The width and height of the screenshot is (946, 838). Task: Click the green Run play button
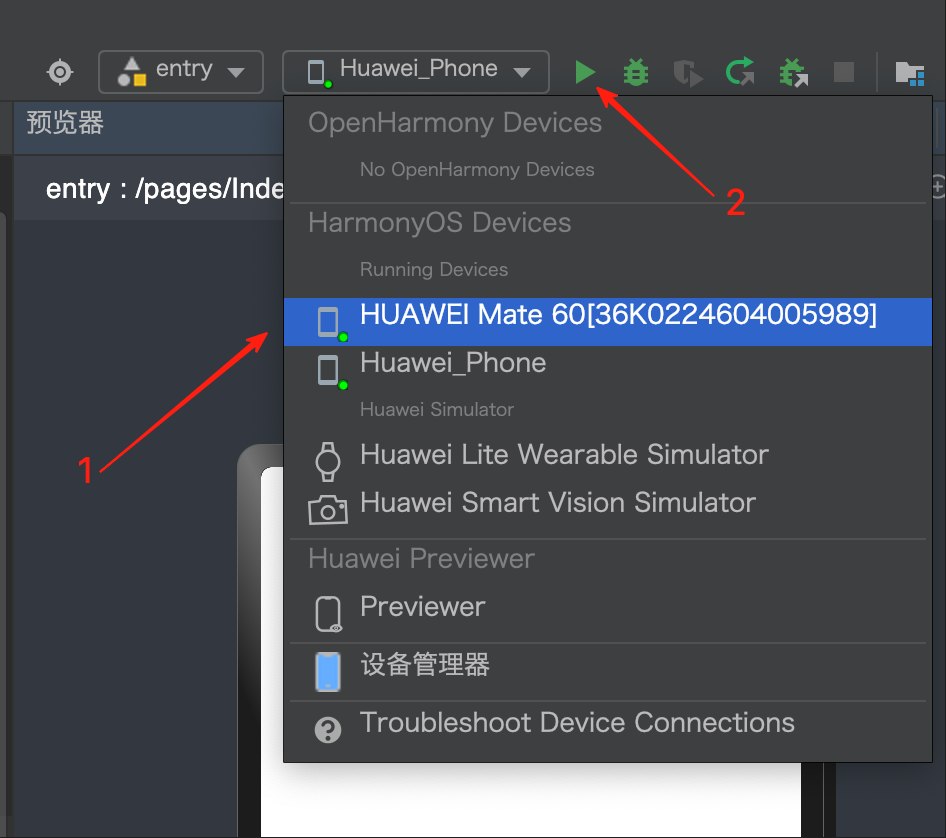(x=585, y=72)
